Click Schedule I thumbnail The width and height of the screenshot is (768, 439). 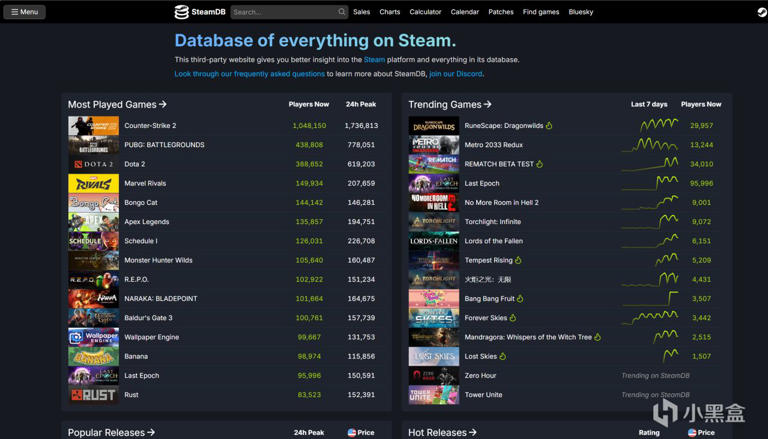click(x=94, y=241)
